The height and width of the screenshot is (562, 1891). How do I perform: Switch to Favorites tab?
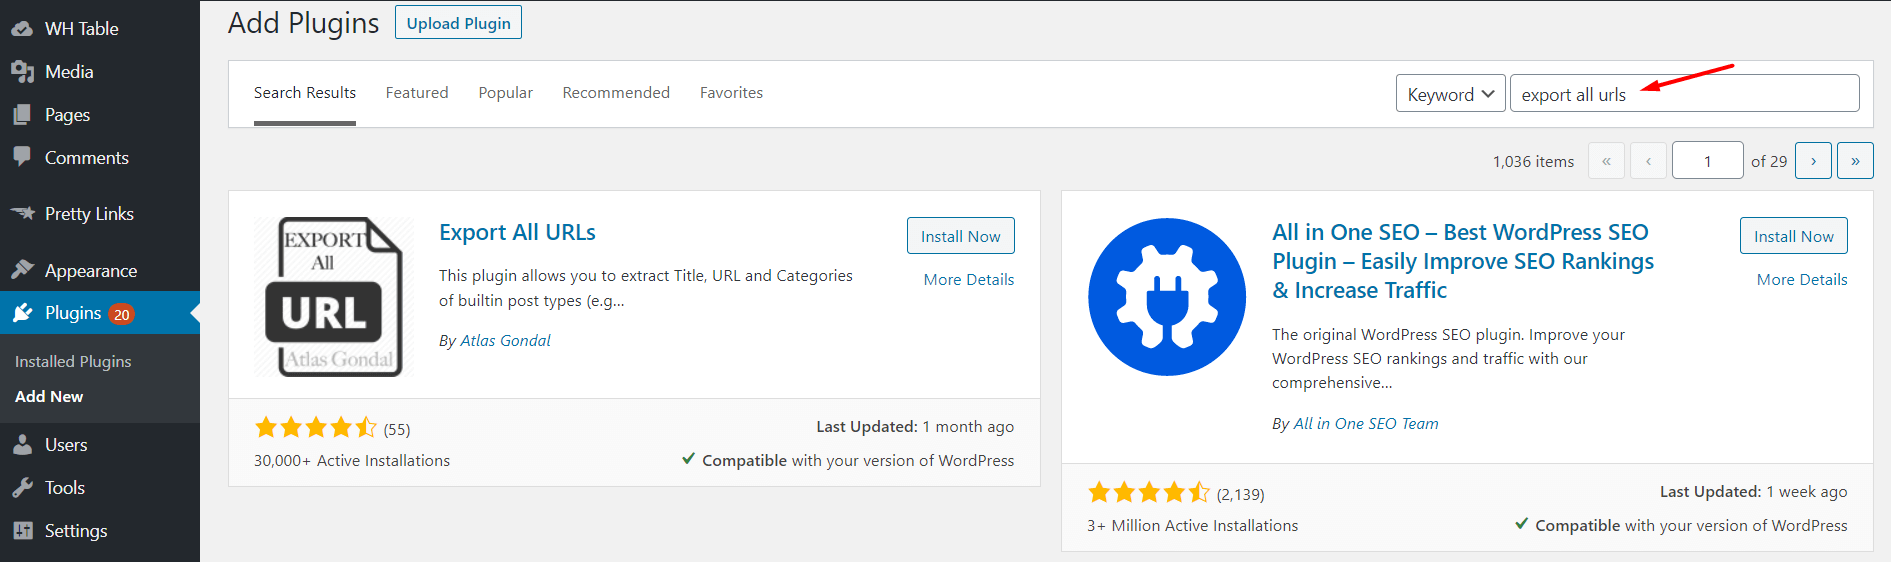pos(731,92)
